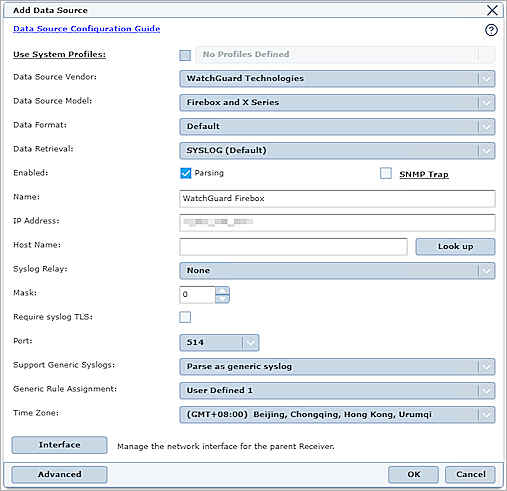Increase the Mask value with up arrow
The image size is (507, 491).
222,290
